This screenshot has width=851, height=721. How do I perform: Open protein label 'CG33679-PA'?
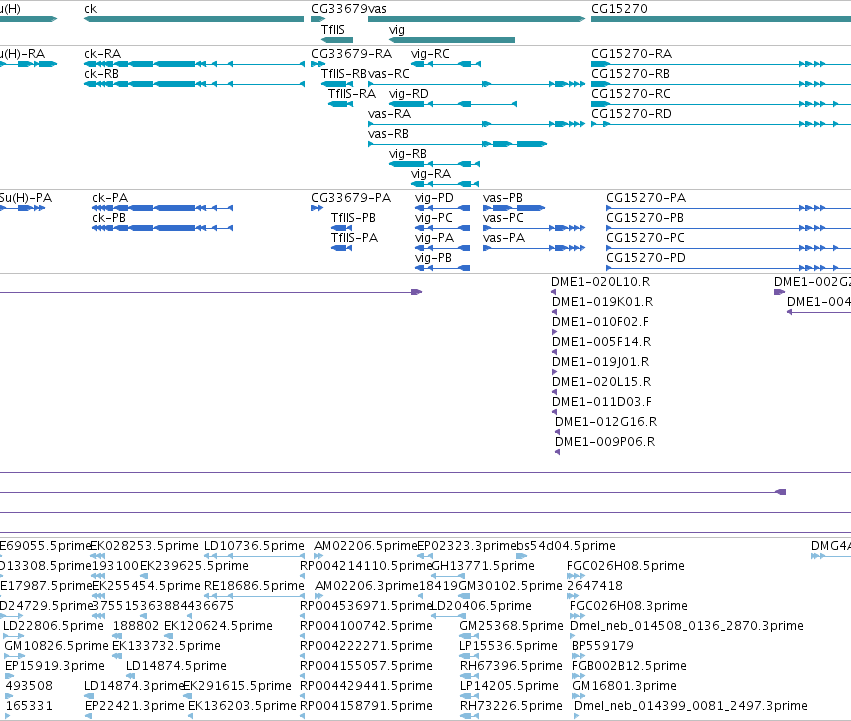(351, 198)
